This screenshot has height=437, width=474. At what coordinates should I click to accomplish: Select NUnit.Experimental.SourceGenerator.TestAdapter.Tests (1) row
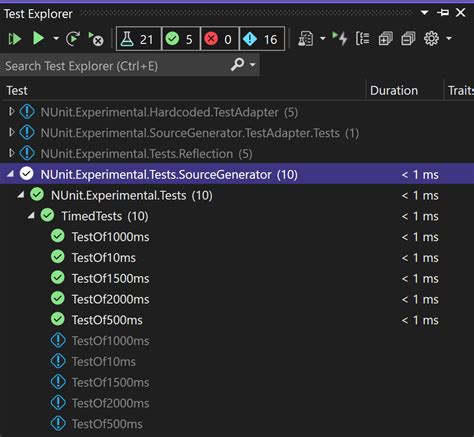click(x=237, y=133)
